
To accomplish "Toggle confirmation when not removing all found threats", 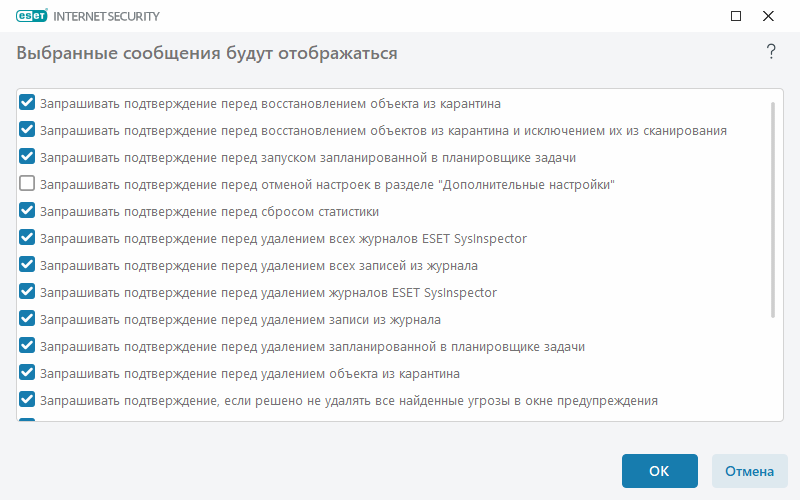I will click(27, 399).
